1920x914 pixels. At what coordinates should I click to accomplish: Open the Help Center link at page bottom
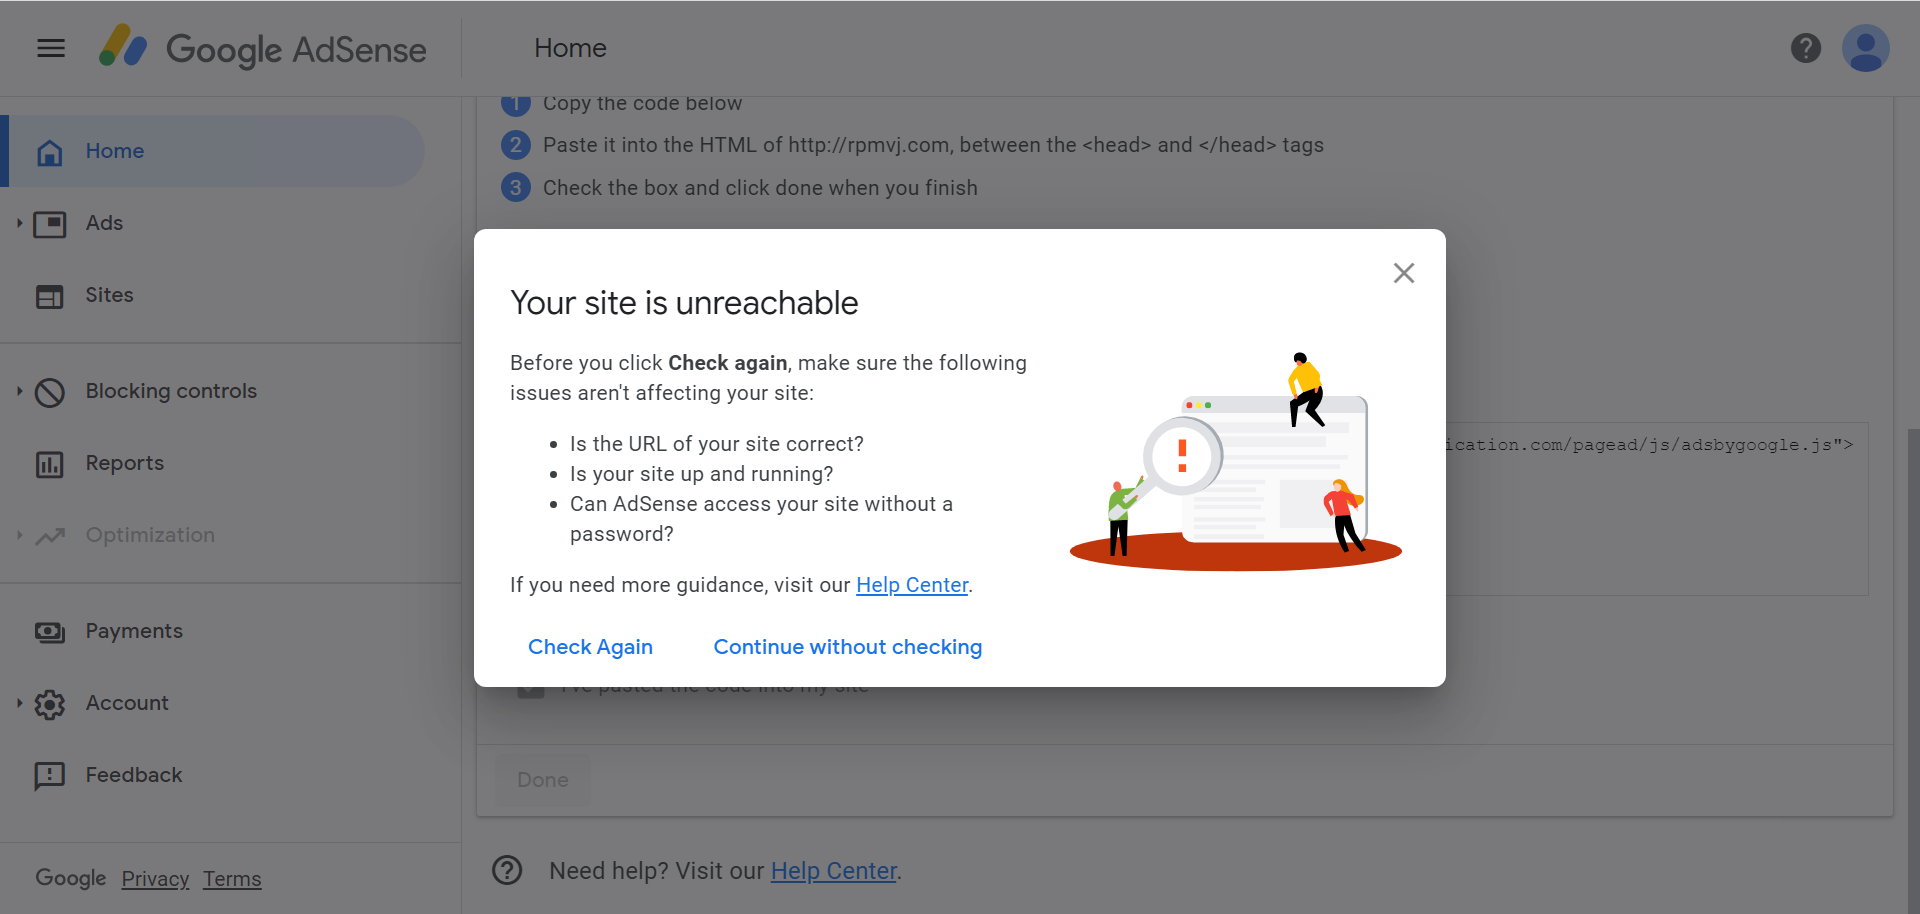click(833, 871)
